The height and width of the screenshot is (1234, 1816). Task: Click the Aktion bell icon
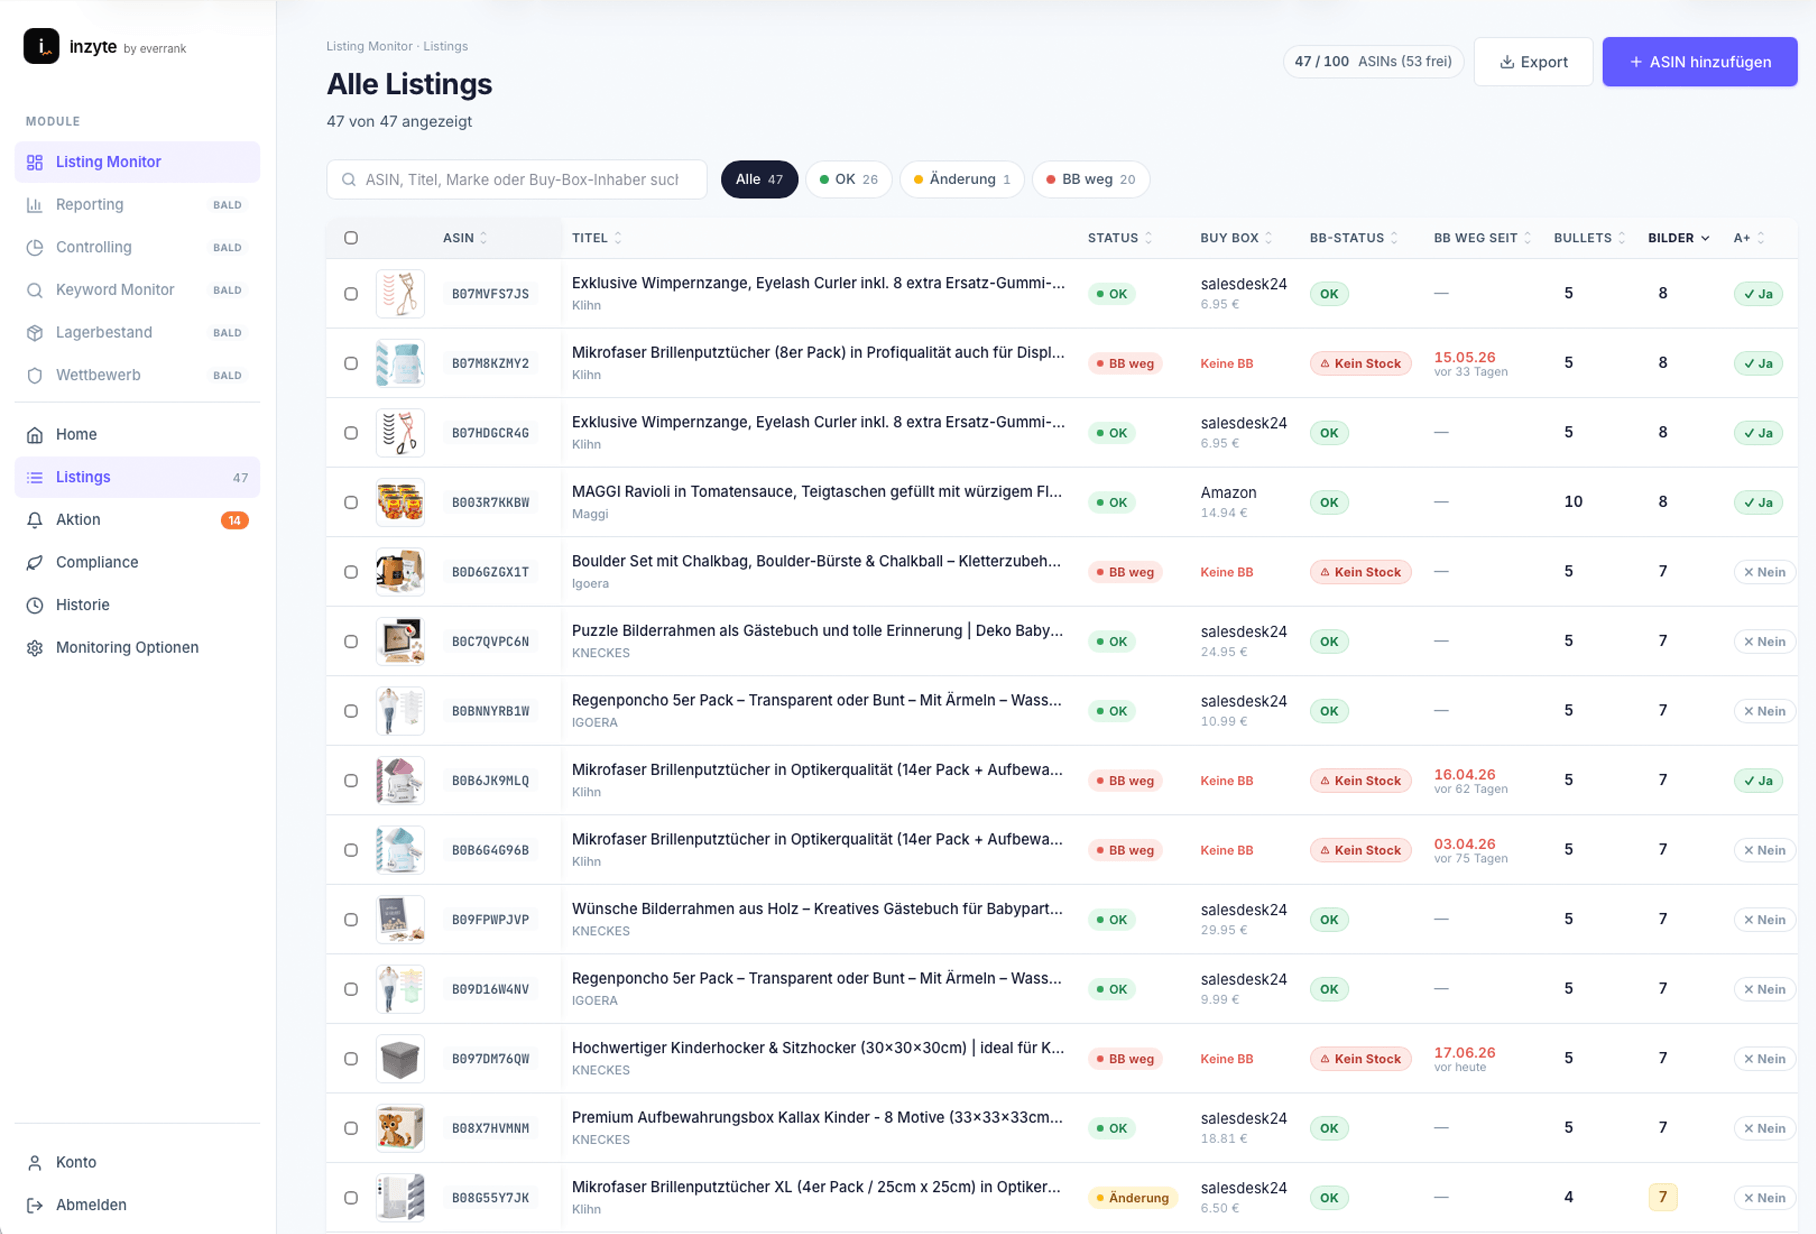point(35,520)
